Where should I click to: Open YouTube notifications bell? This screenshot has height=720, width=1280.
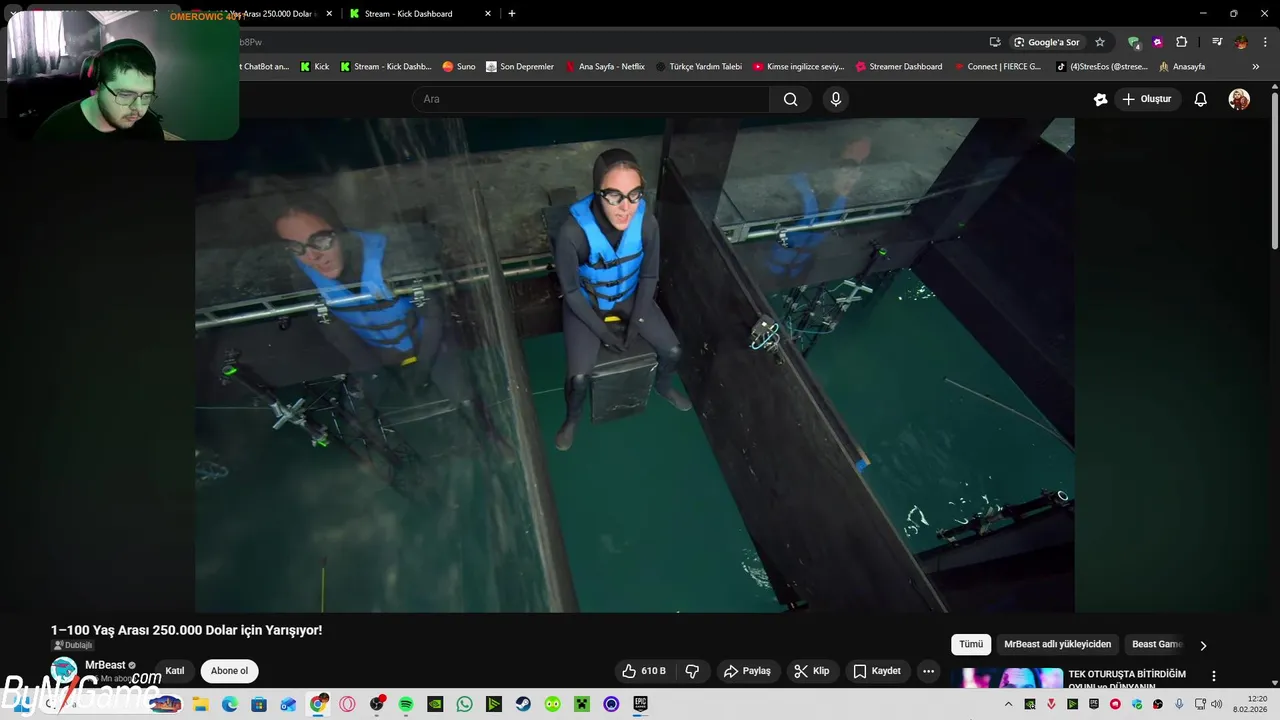pyautogui.click(x=1200, y=99)
